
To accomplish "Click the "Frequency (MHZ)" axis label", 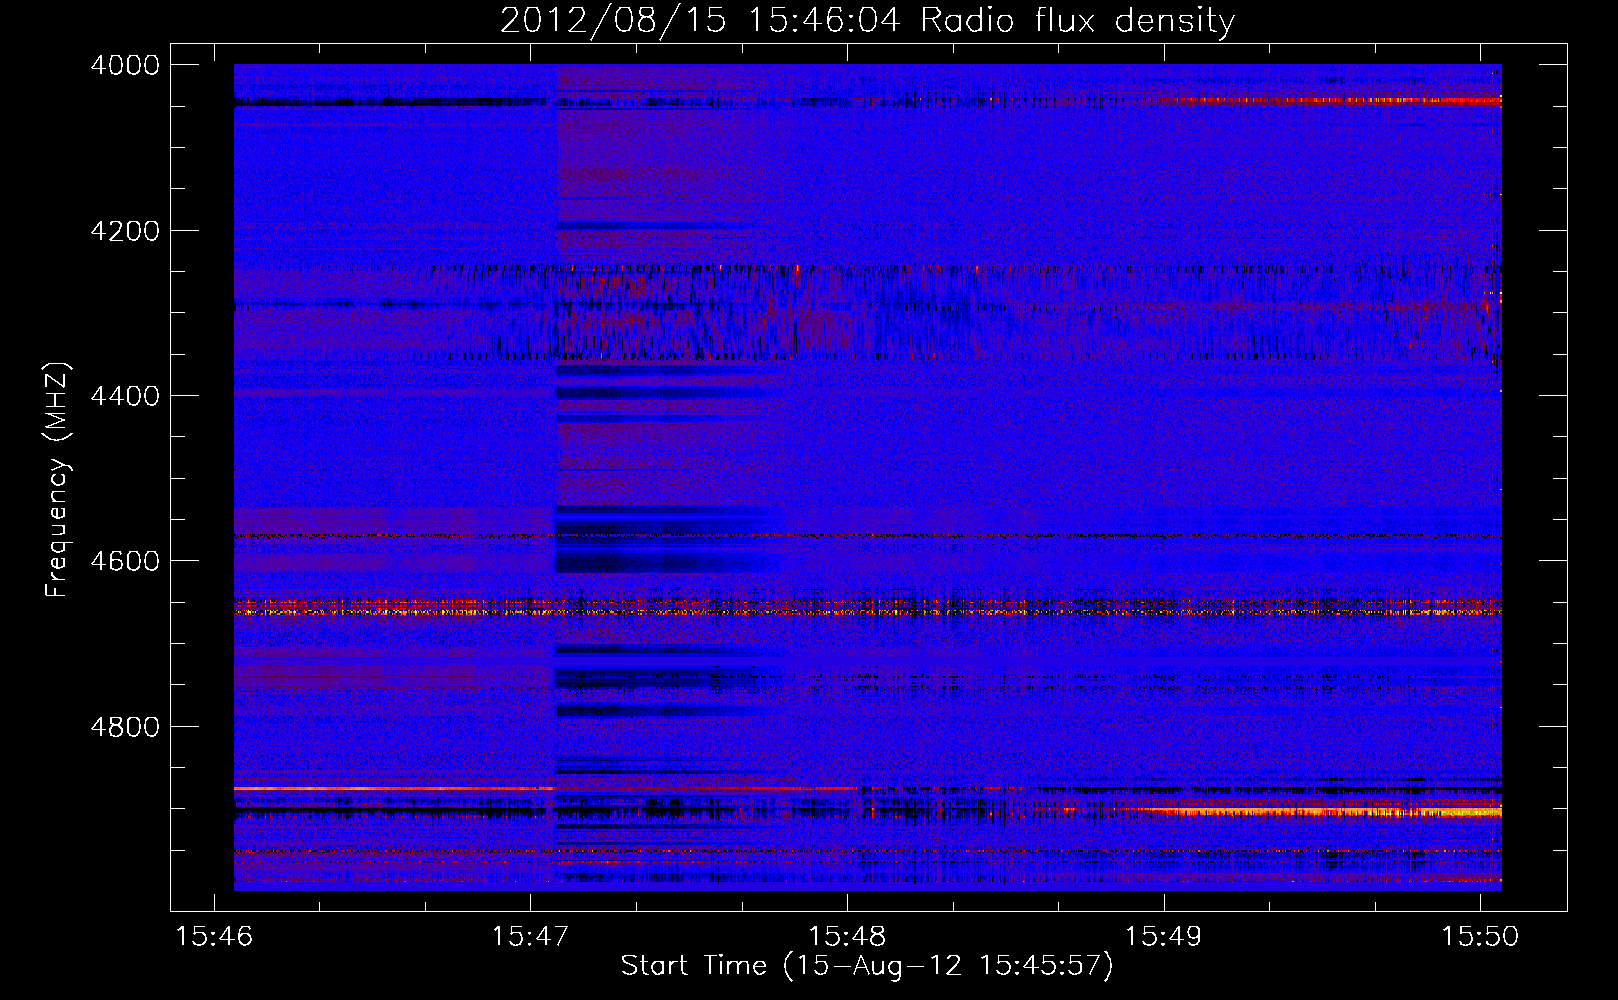I will coord(58,480).
